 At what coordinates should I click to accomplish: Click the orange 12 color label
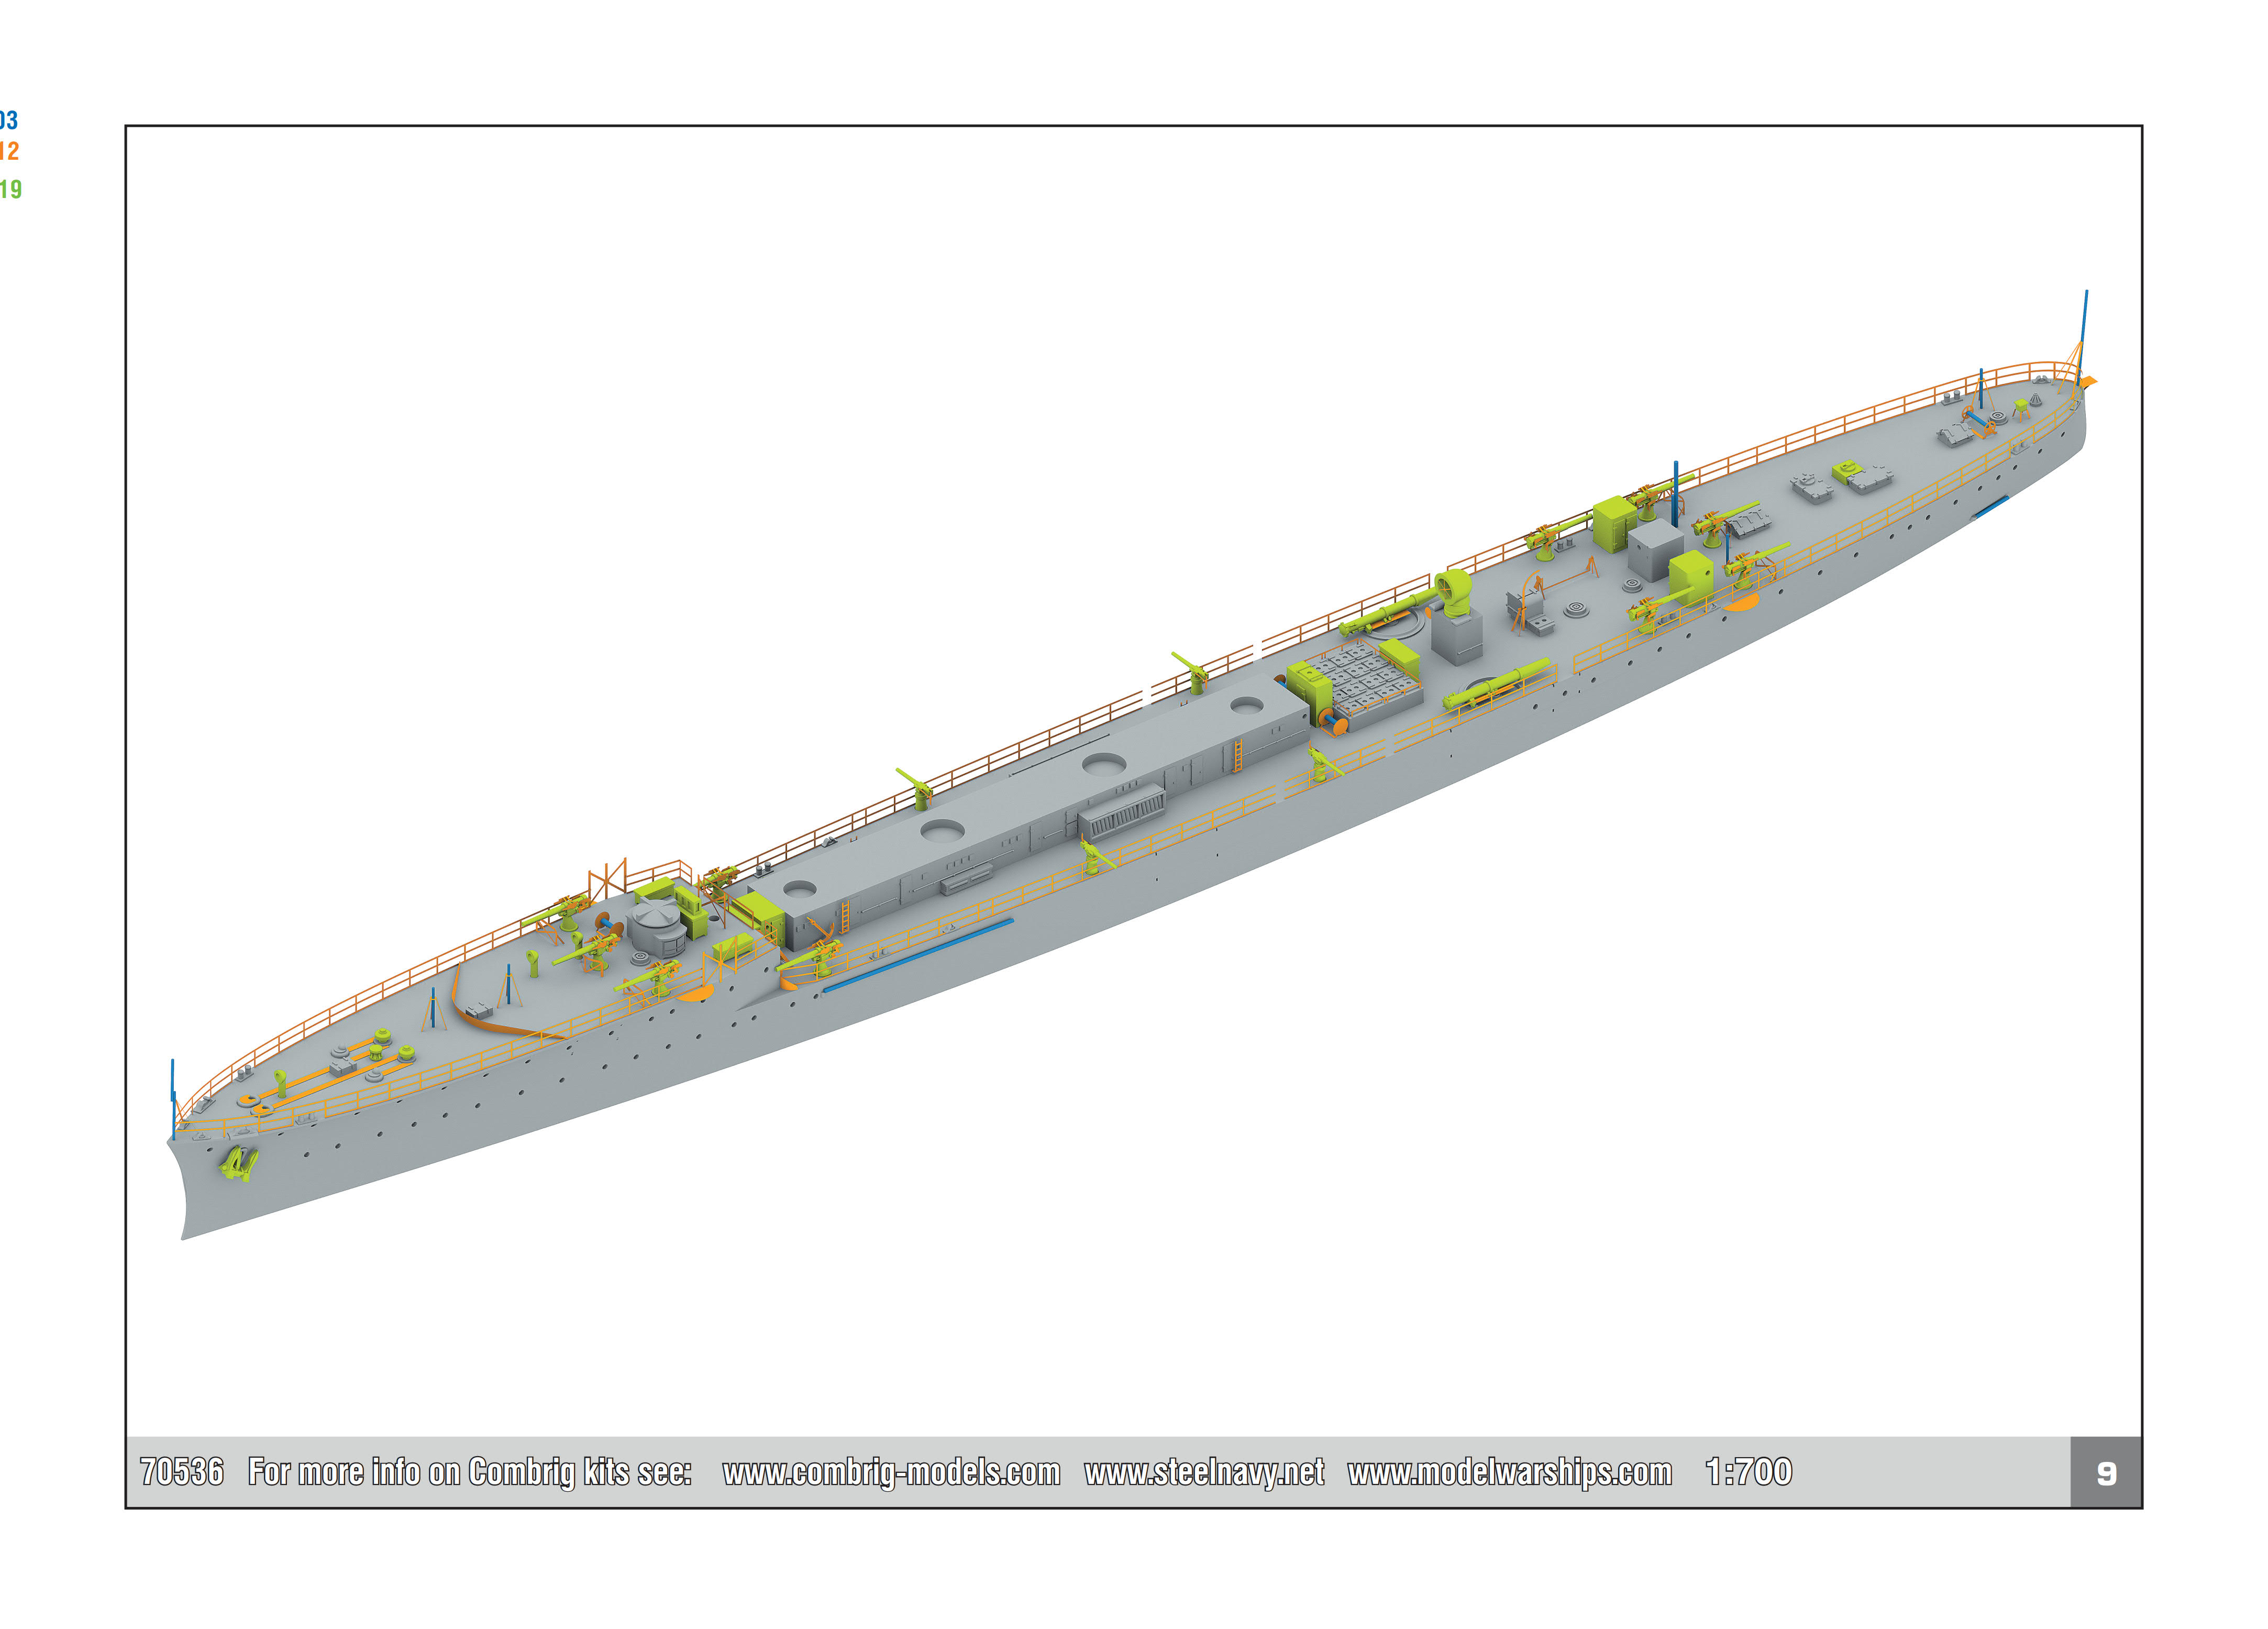[8, 152]
